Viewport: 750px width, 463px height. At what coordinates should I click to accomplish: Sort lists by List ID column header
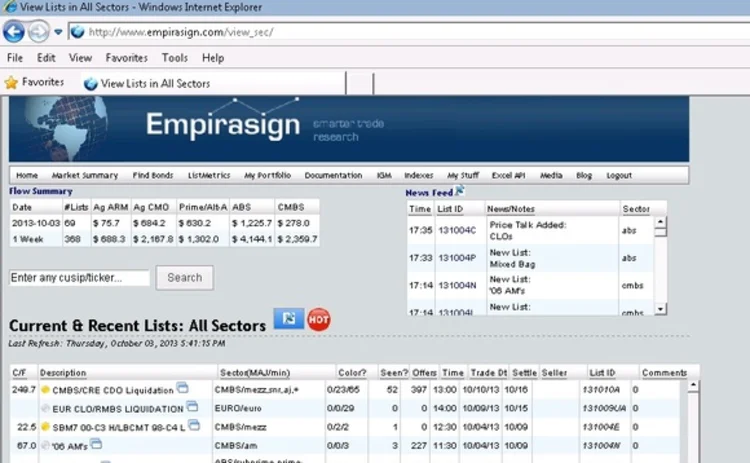point(602,373)
